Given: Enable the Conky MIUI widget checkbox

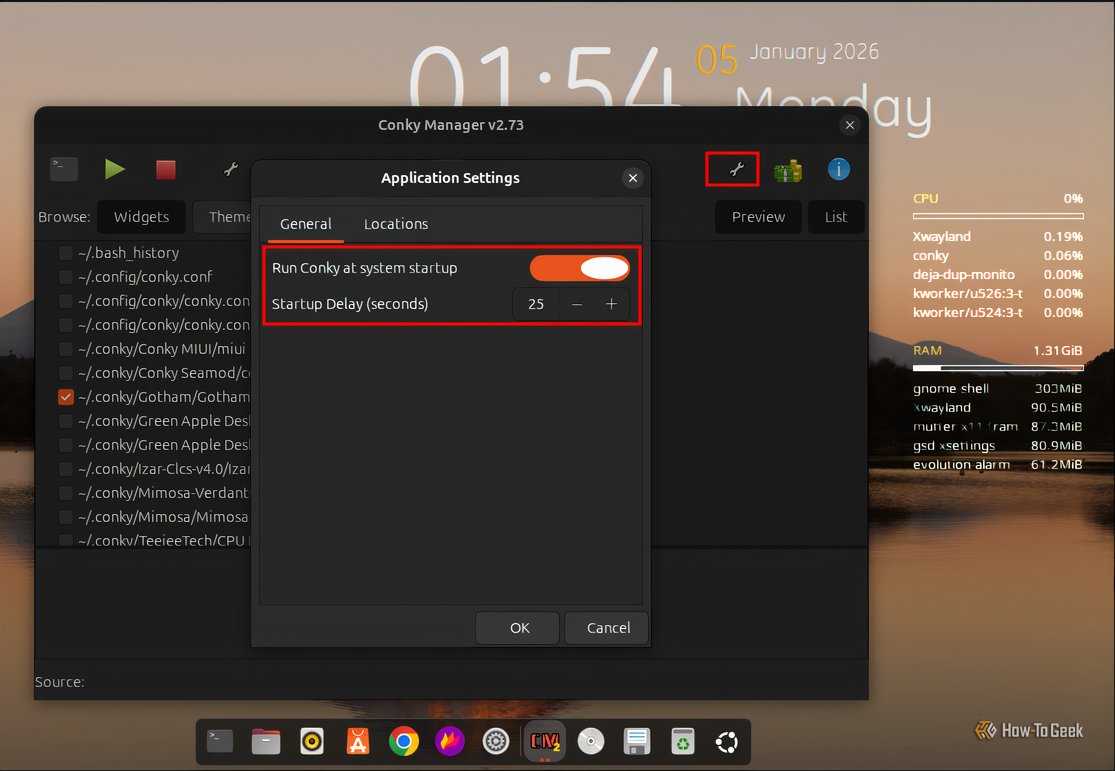Looking at the screenshot, I should [x=65, y=348].
